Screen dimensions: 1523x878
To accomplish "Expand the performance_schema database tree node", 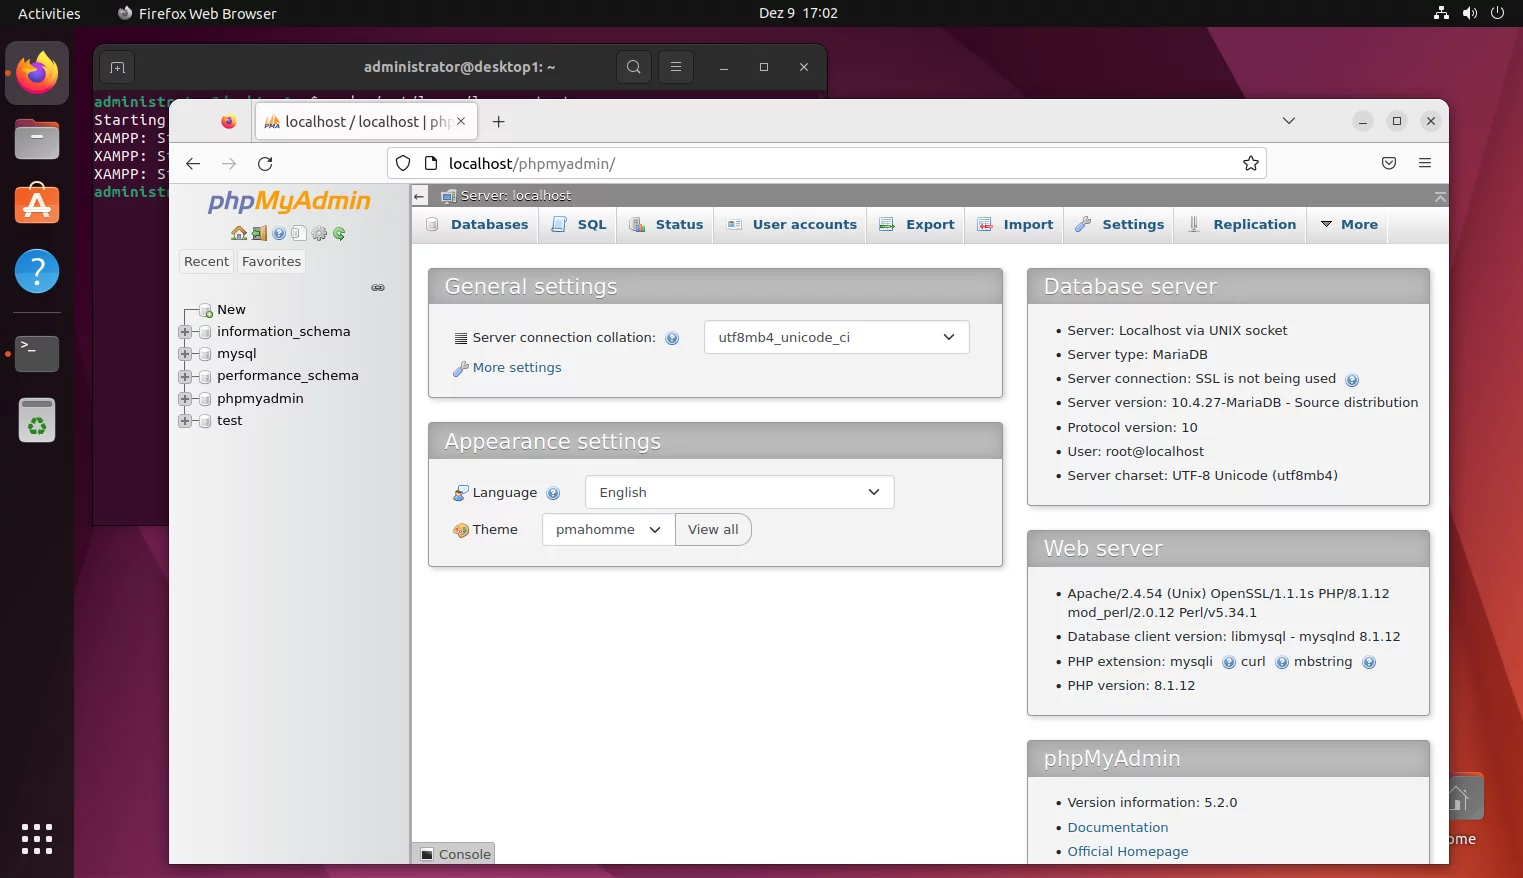I will tap(185, 376).
